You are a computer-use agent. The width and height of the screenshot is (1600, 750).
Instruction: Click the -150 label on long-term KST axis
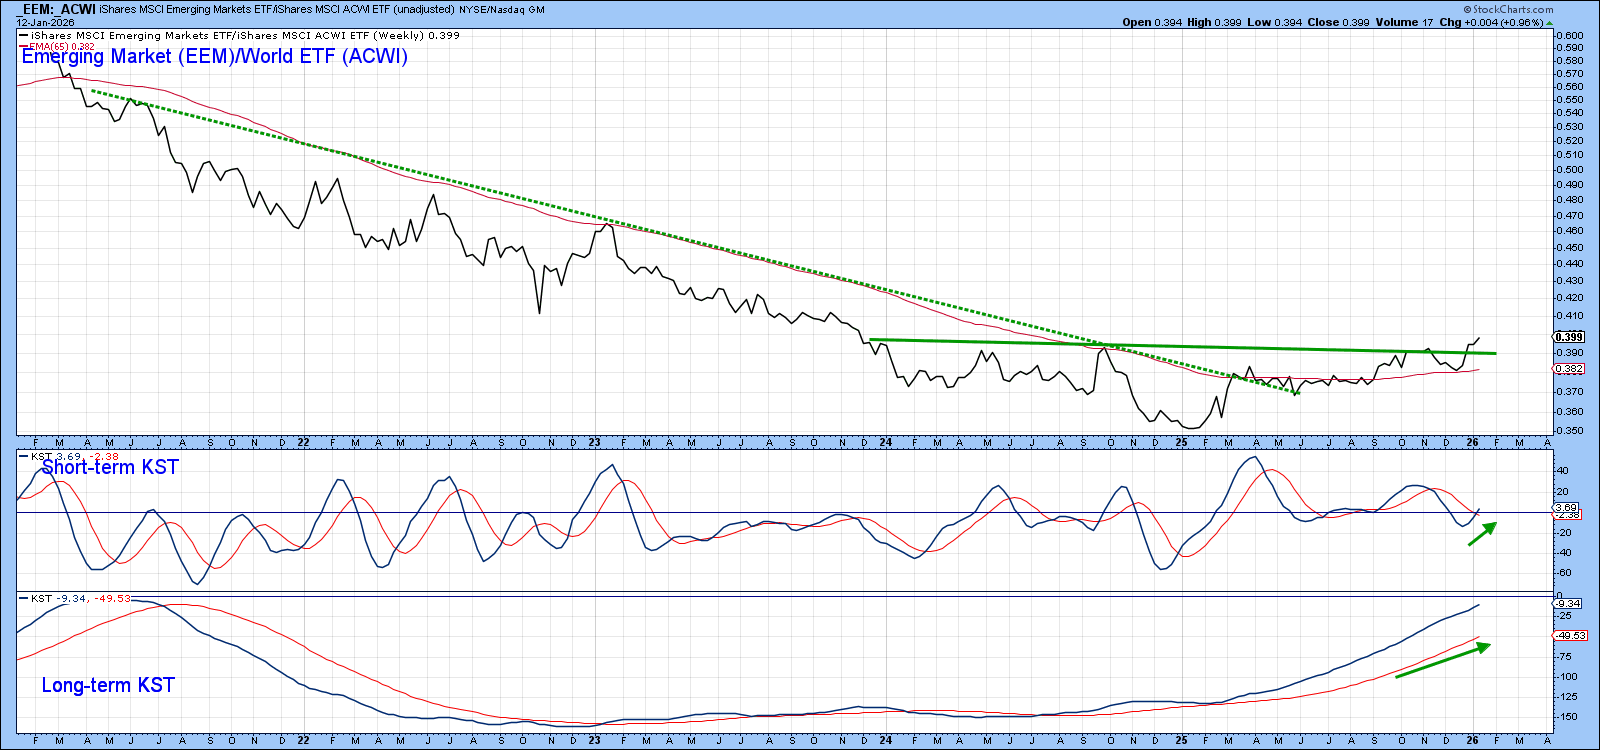tap(1566, 717)
